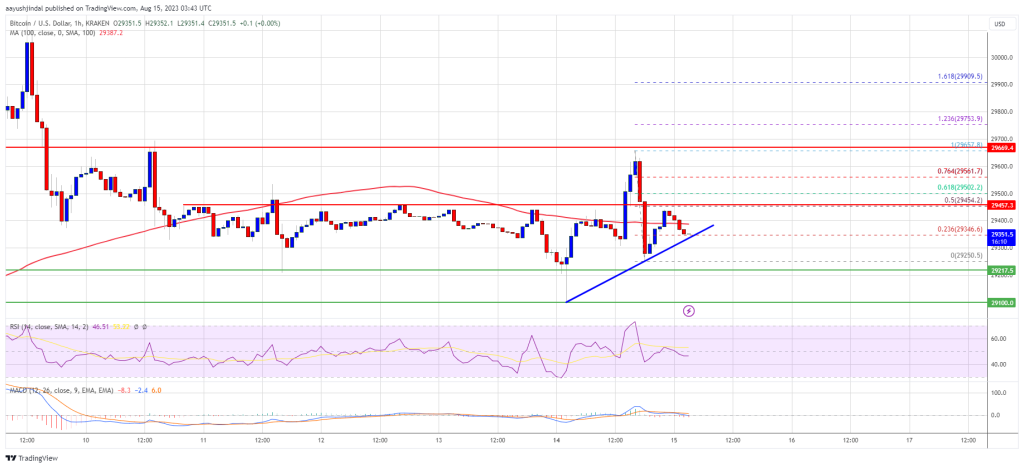Screen dimensions: 1024x468
Task: Select the 0.618 Fibonacci retracement label
Action: click(x=963, y=187)
